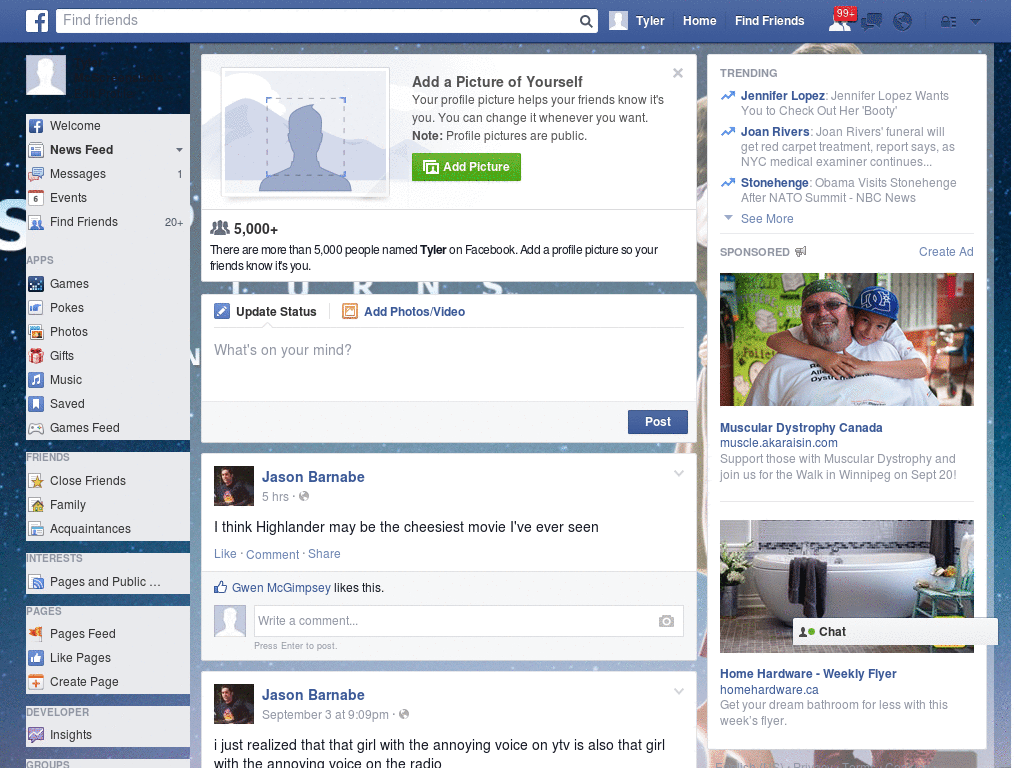Click the search magnifier icon

[586, 21]
